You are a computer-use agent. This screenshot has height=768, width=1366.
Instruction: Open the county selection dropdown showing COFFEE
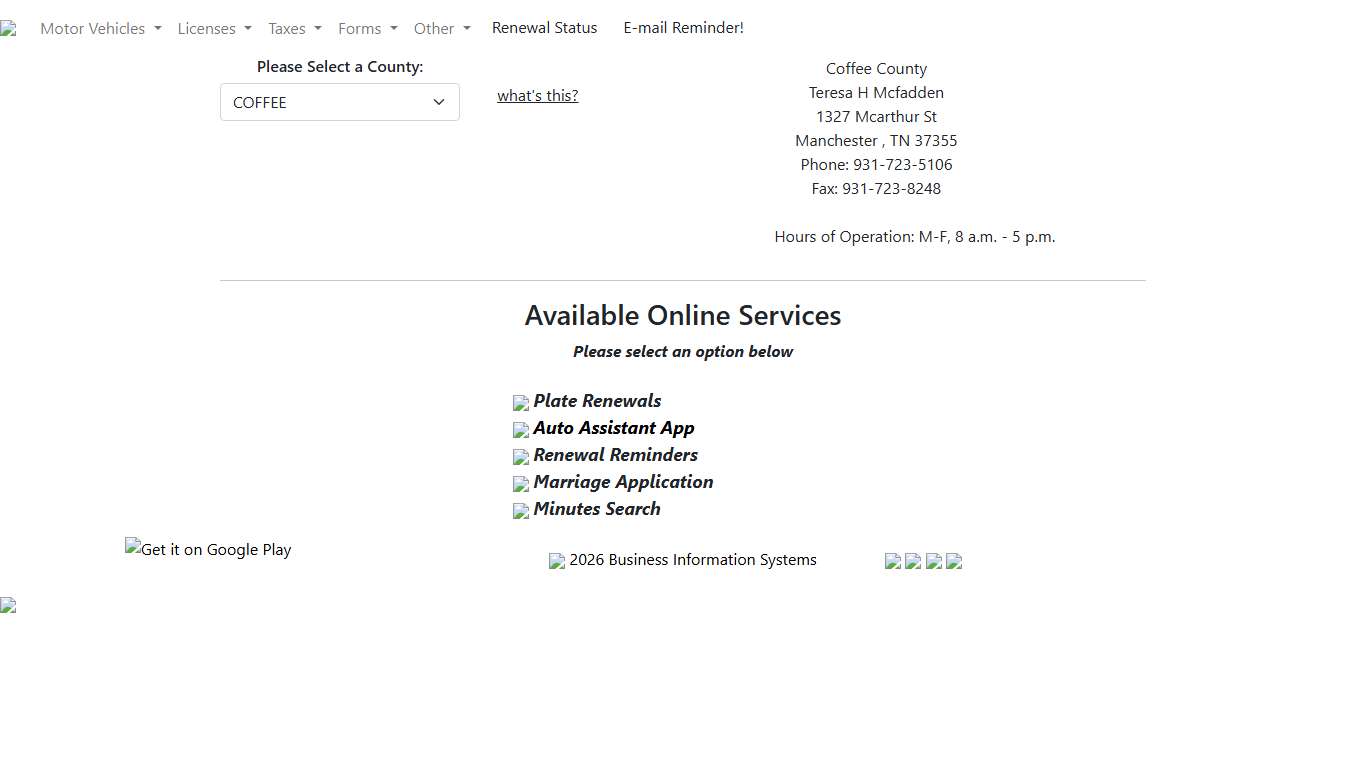[340, 102]
